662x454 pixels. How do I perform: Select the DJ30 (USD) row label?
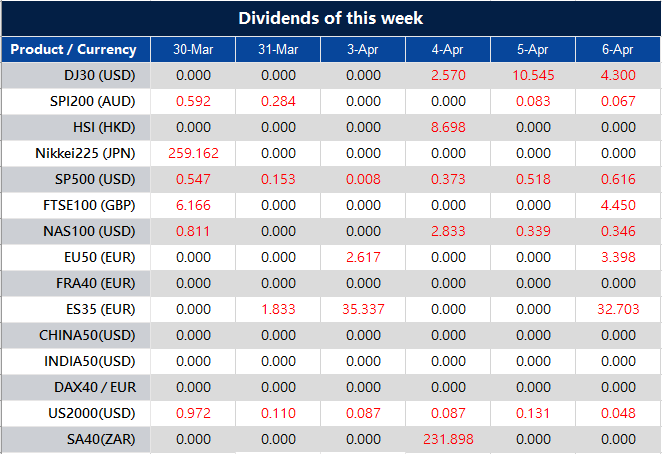pyautogui.click(x=99, y=75)
